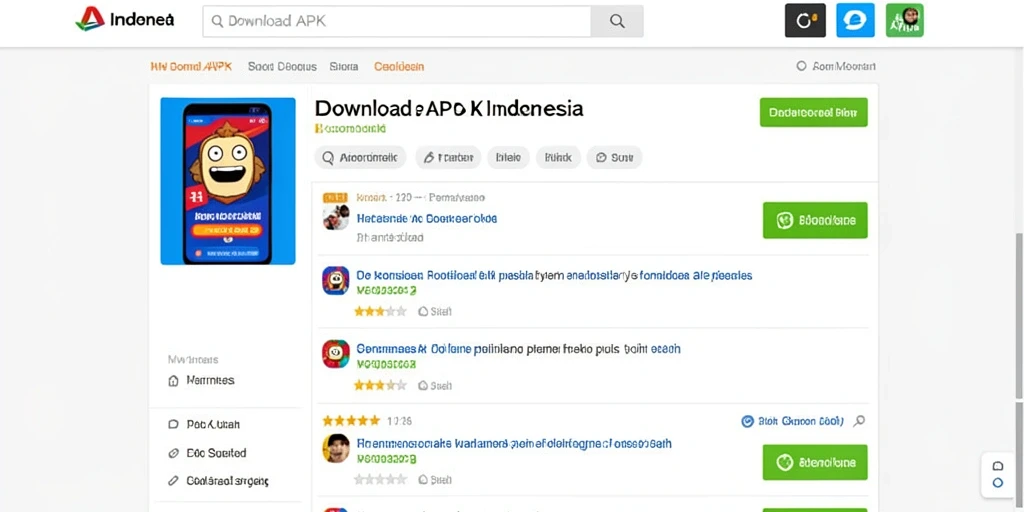Image resolution: width=1024 pixels, height=512 pixels.
Task: Select the orange Ceoldesin tab
Action: [x=399, y=66]
